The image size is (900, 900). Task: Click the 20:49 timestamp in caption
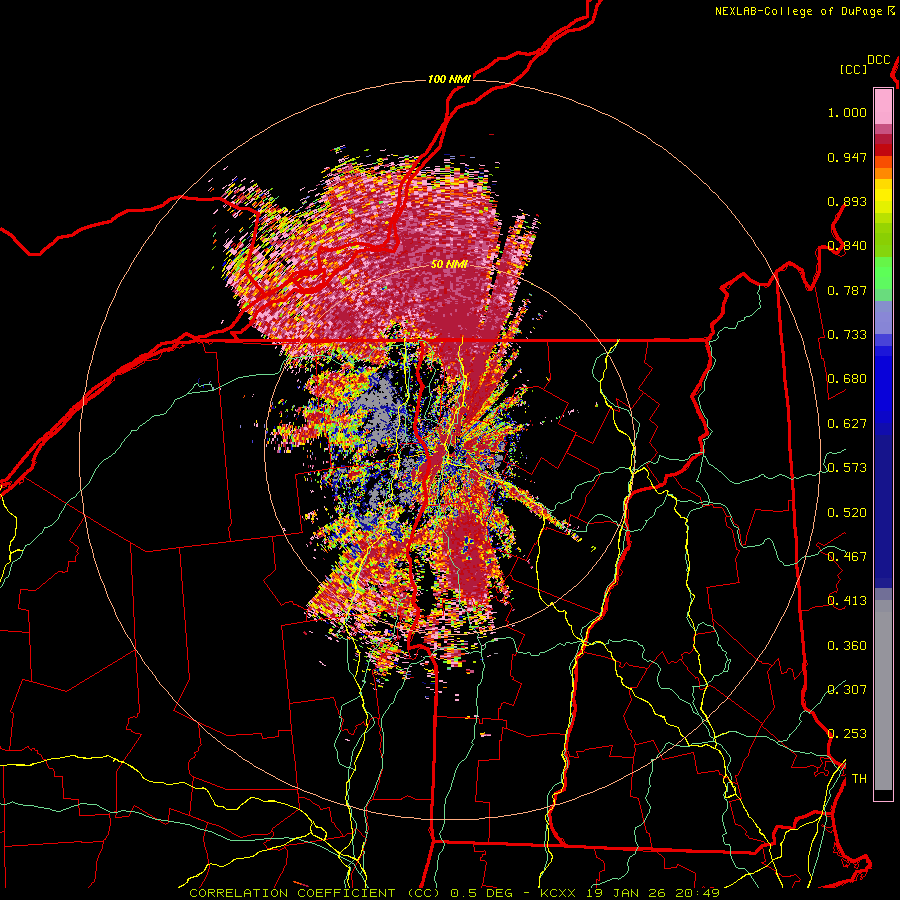coord(697,893)
